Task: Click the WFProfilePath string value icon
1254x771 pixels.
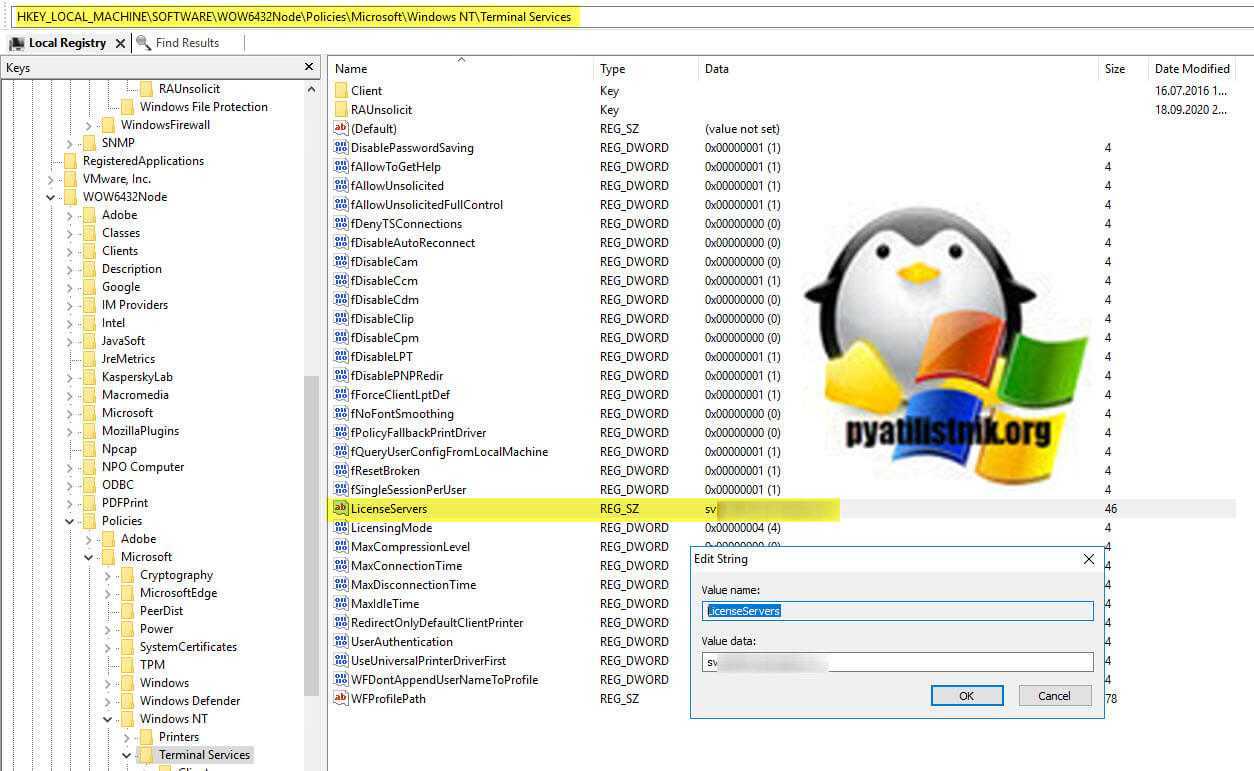Action: [x=340, y=698]
